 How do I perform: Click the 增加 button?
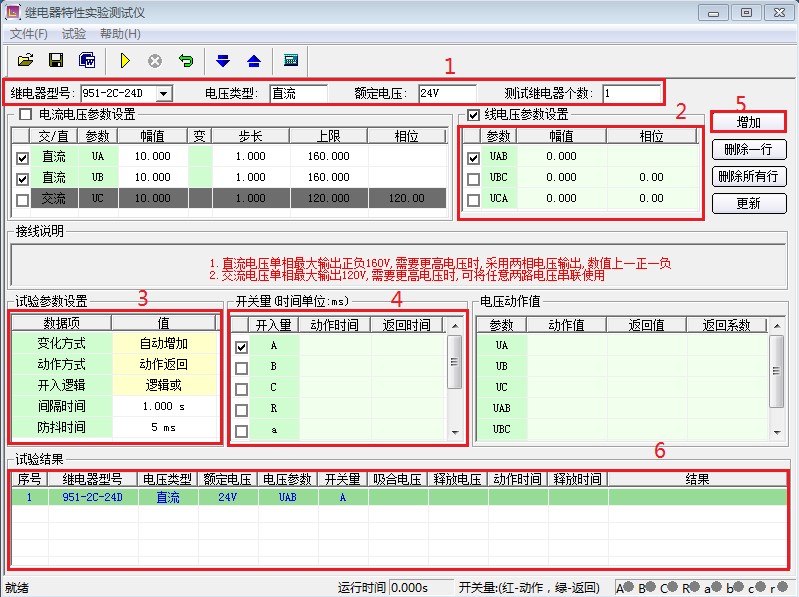748,122
